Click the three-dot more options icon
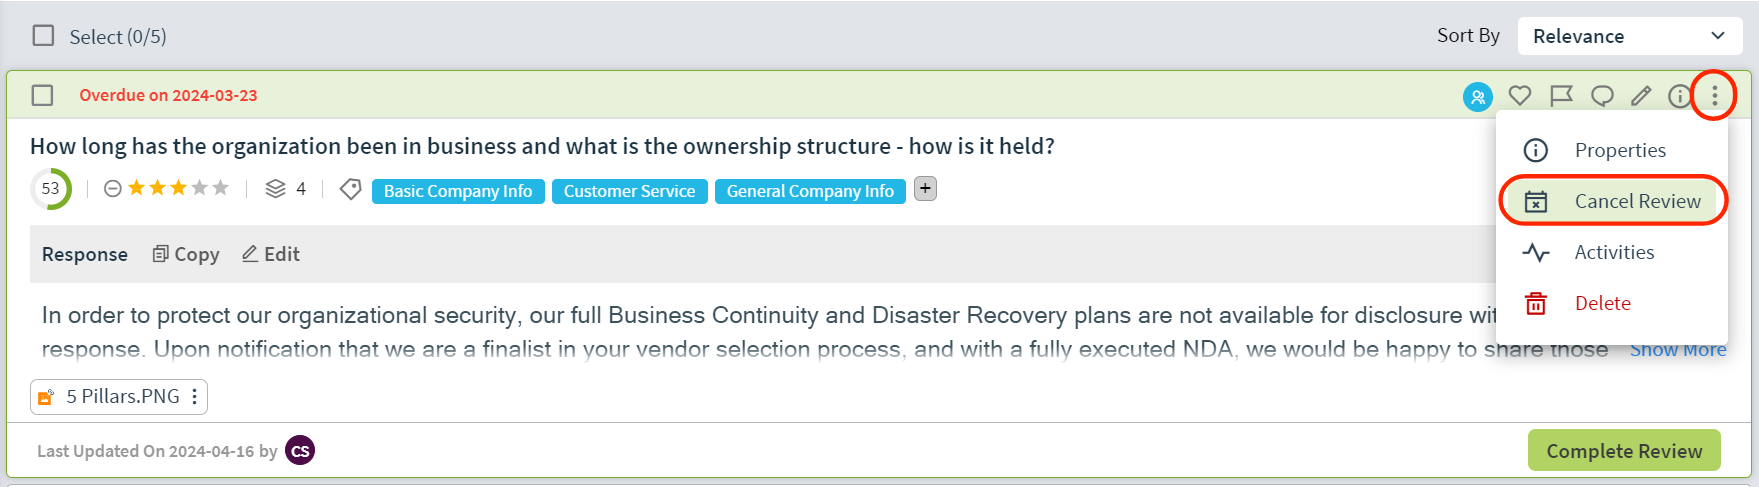Screen dimensions: 1759x487 coord(1714,96)
